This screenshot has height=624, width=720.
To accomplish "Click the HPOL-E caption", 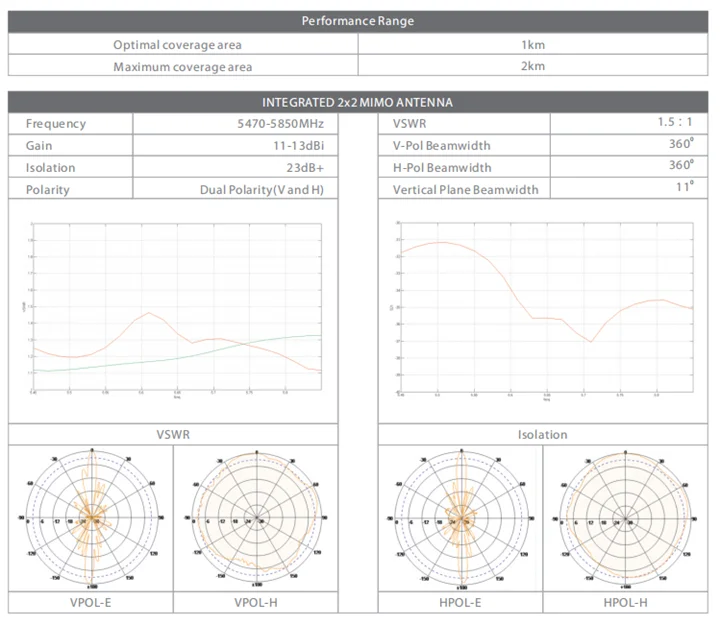I will coord(460,602).
